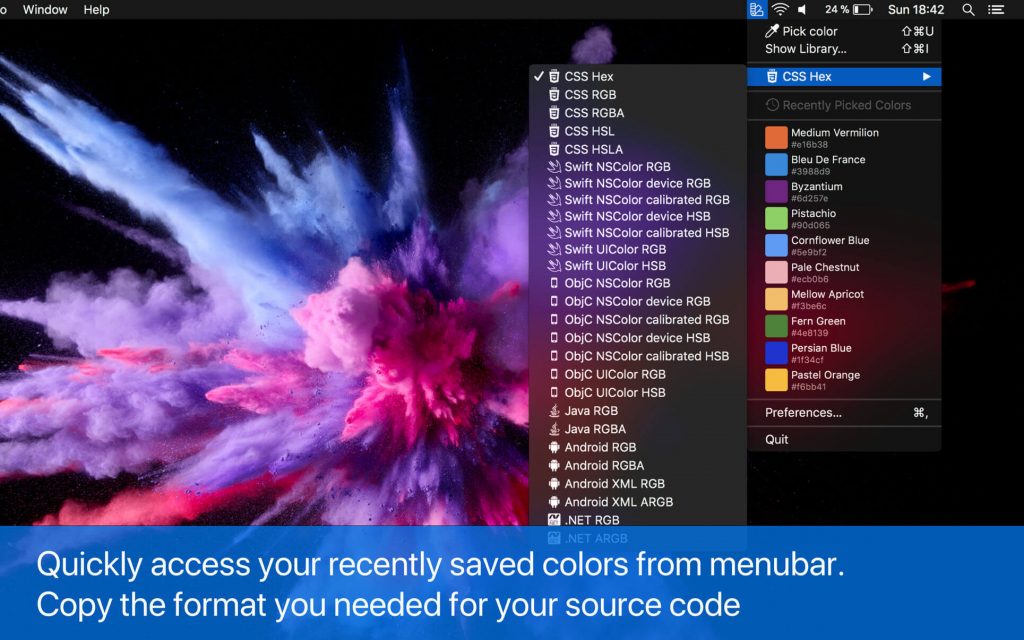This screenshot has height=640, width=1024.
Task: Open Spotlight search from the menu bar
Action: (966, 9)
